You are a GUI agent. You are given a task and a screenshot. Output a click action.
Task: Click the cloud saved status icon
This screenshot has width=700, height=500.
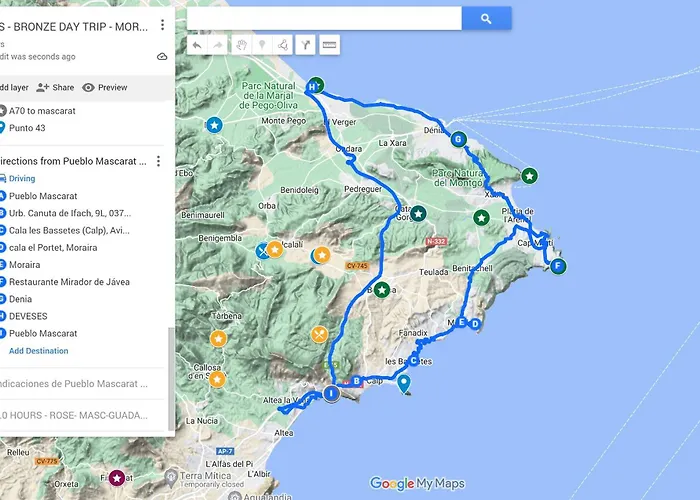[162, 57]
